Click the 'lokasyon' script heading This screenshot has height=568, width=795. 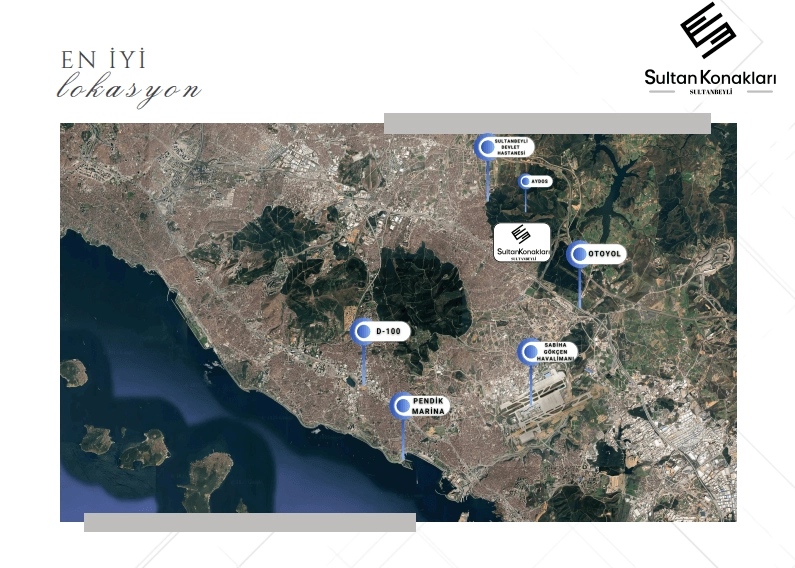coord(129,90)
